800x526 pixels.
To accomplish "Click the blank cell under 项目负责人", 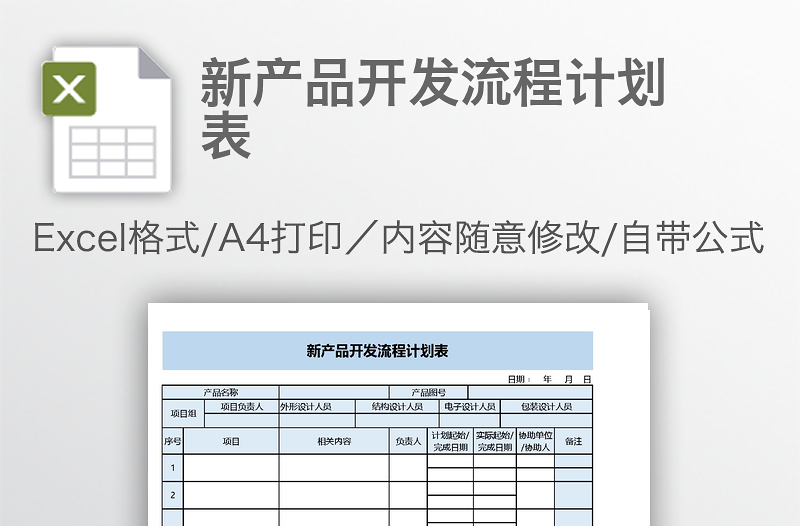I will click(x=242, y=420).
